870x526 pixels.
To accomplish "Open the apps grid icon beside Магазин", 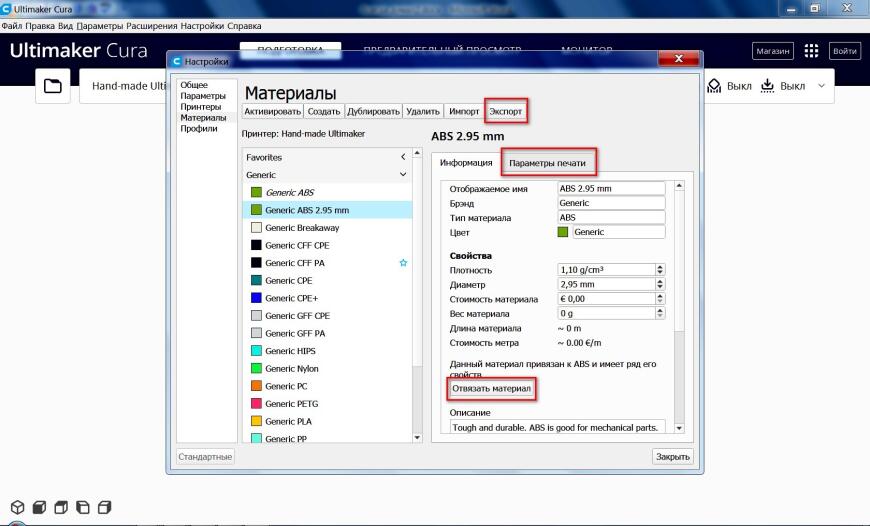I will (x=811, y=51).
